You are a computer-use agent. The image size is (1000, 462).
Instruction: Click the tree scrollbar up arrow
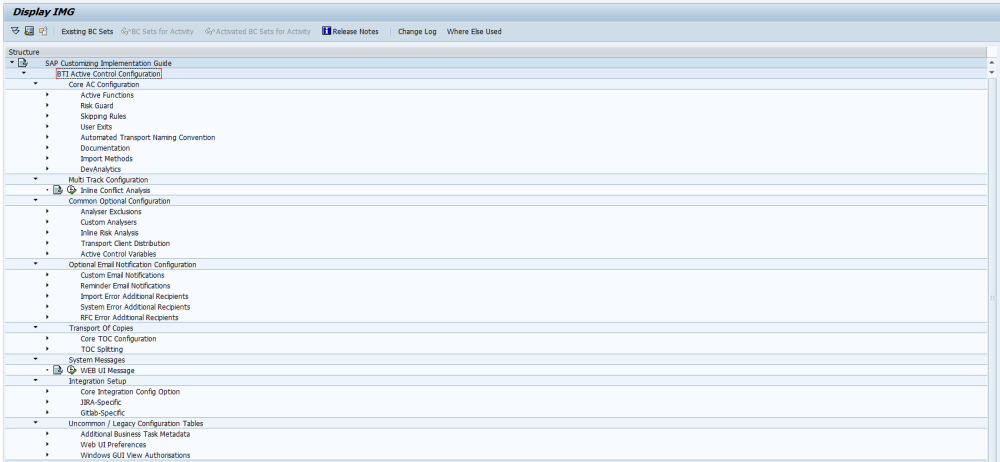991,63
